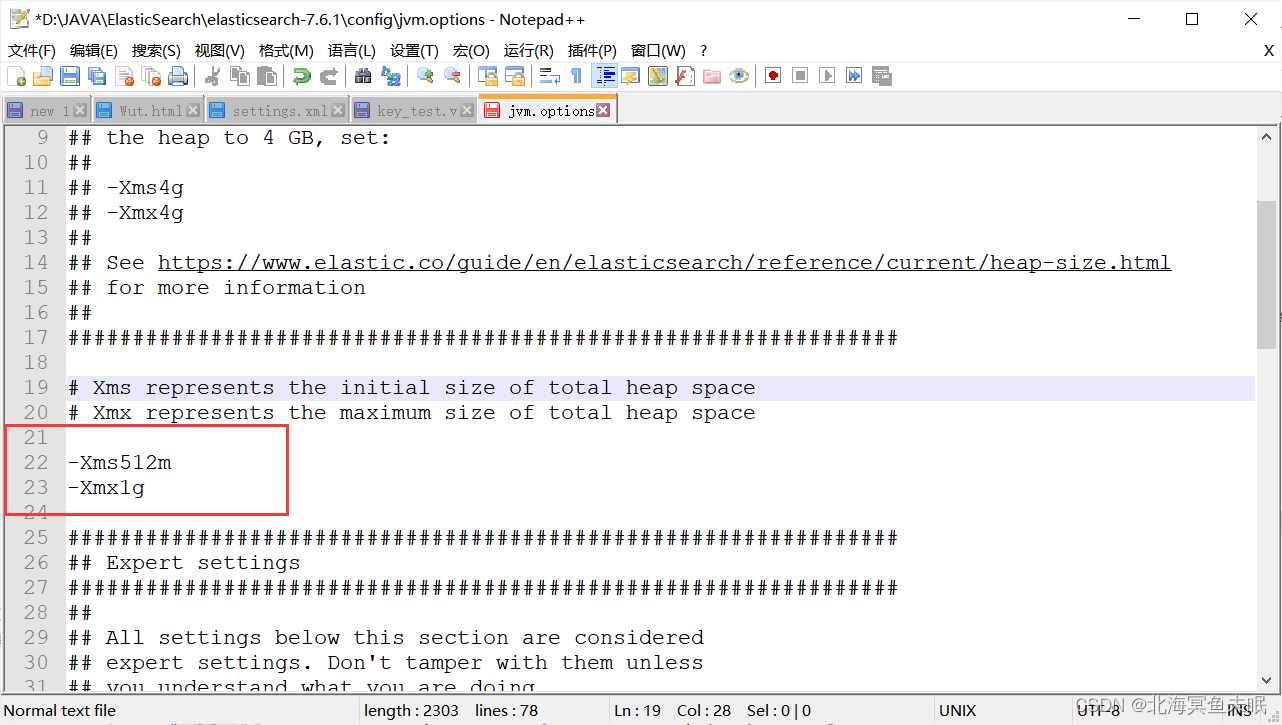Open Find with the binoculars icon

[364, 76]
